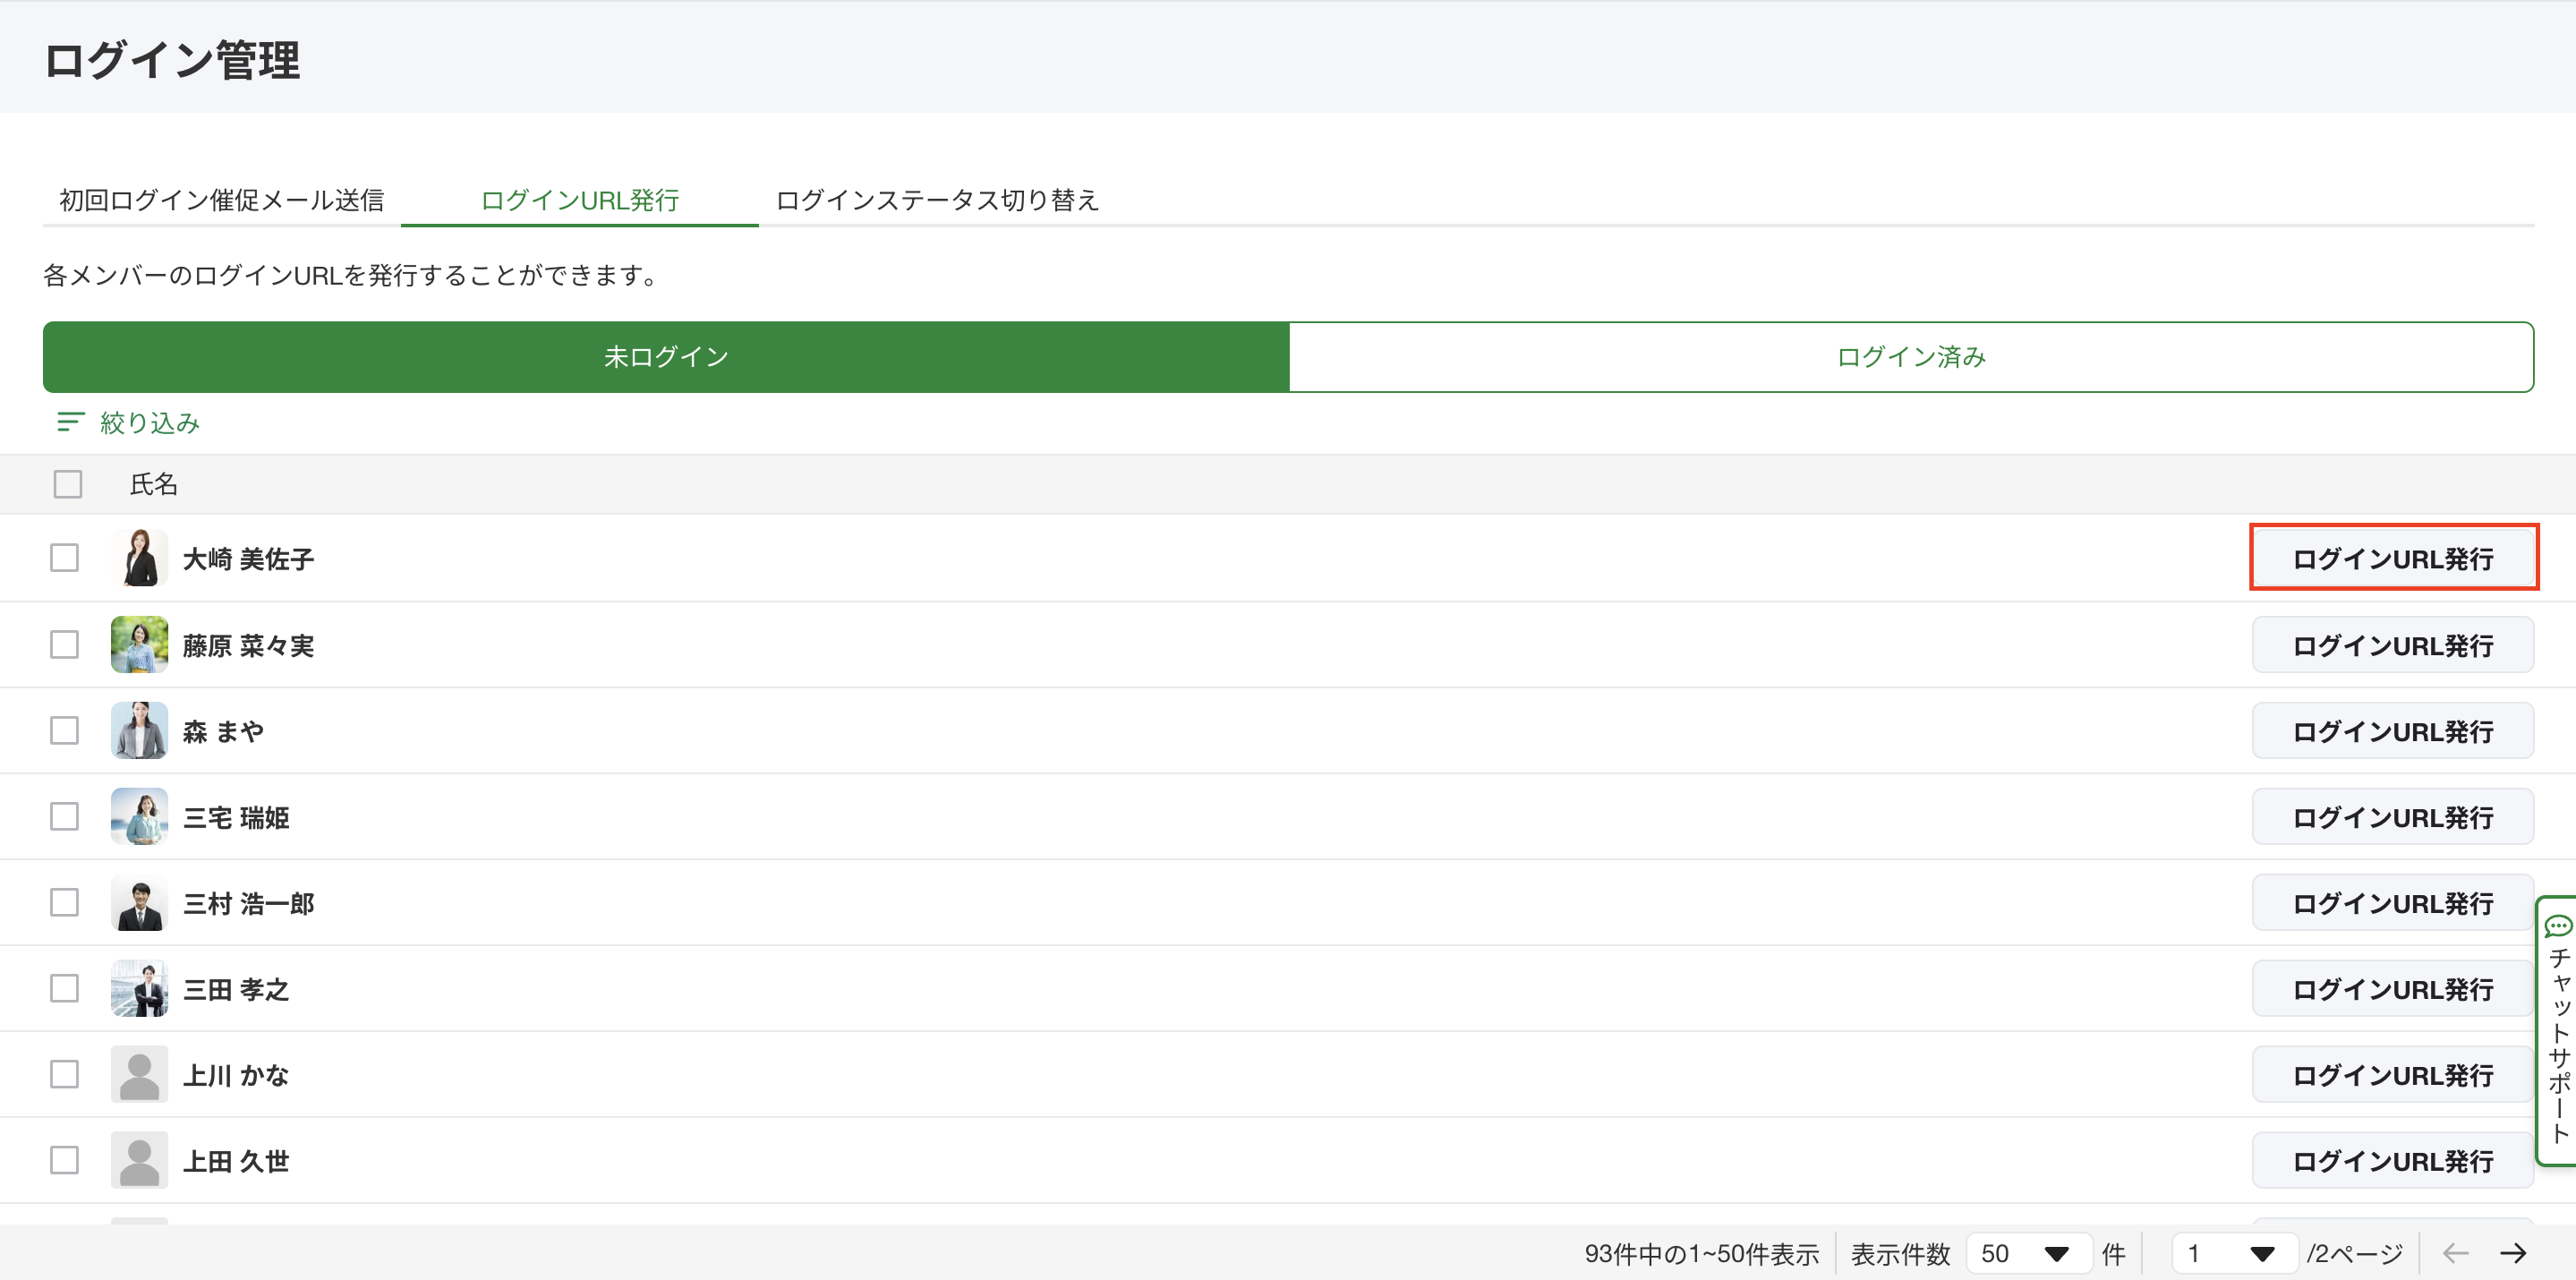Switch to the ログイン済み list
The width and height of the screenshot is (2576, 1280).
pos(1911,357)
